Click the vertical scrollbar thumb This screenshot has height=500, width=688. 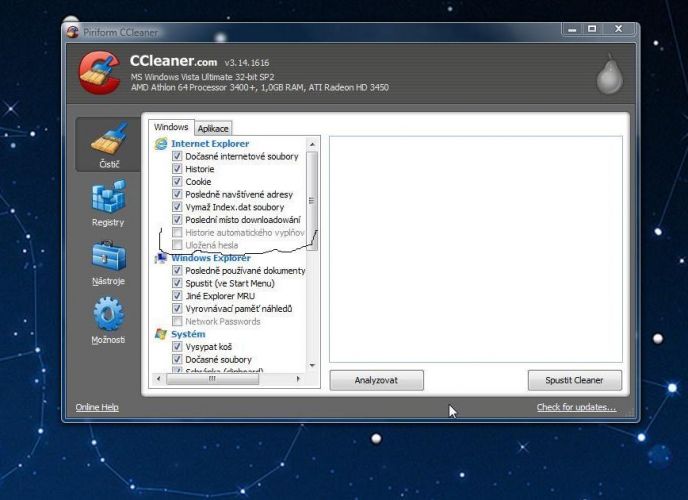click(x=312, y=201)
